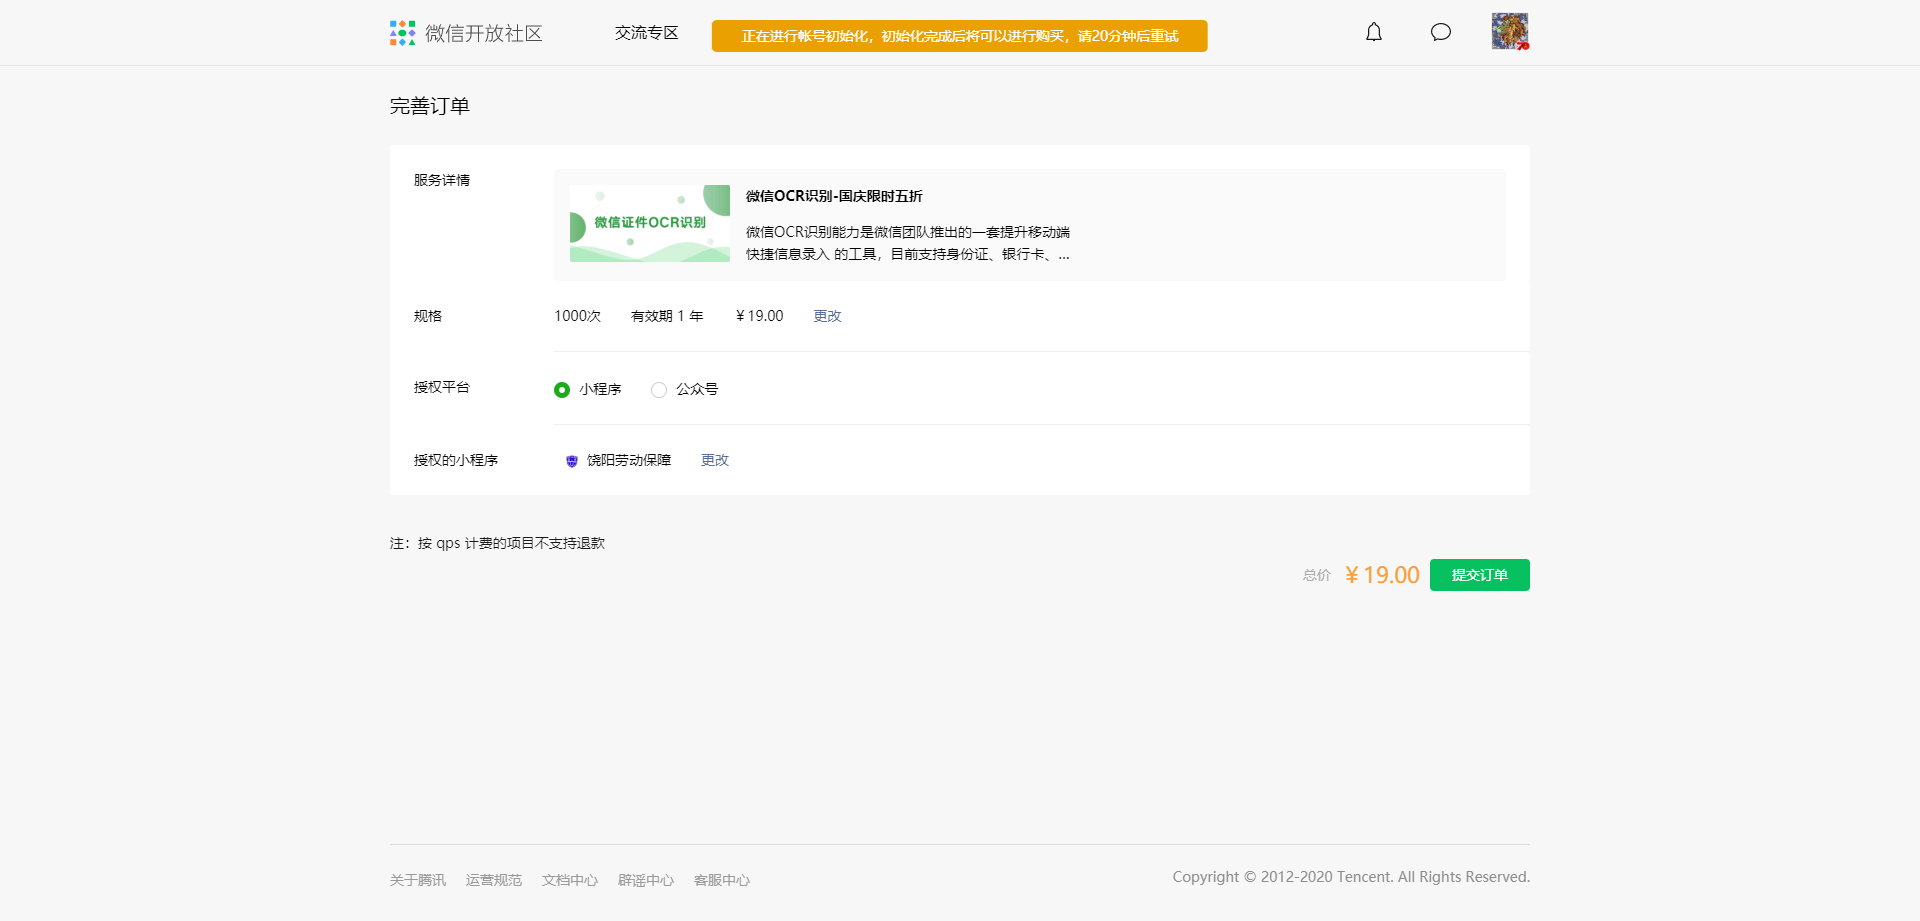Screen dimensions: 1920x921
Task: Open the messages chat bubble icon
Action: point(1441,32)
